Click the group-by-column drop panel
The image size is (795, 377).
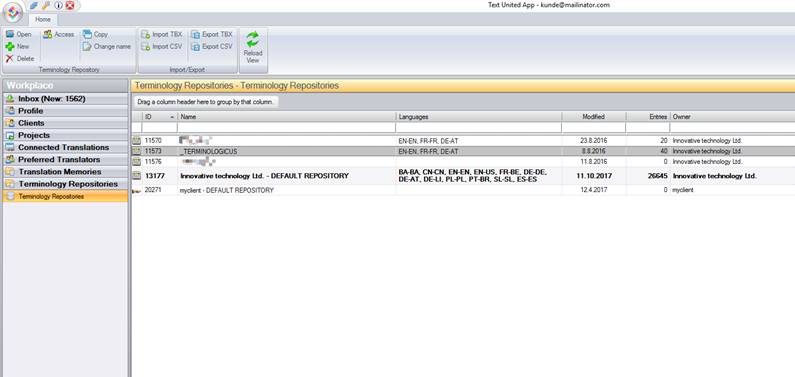pos(463,102)
